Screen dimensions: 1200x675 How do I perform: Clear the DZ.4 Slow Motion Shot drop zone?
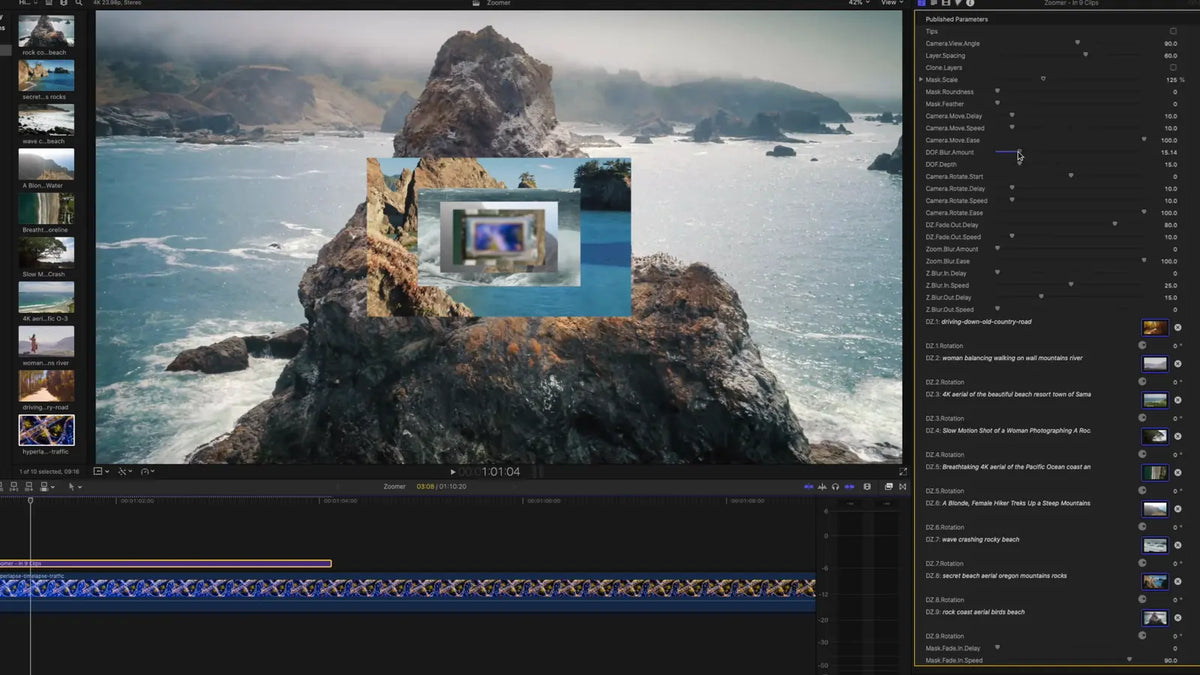tap(1177, 436)
